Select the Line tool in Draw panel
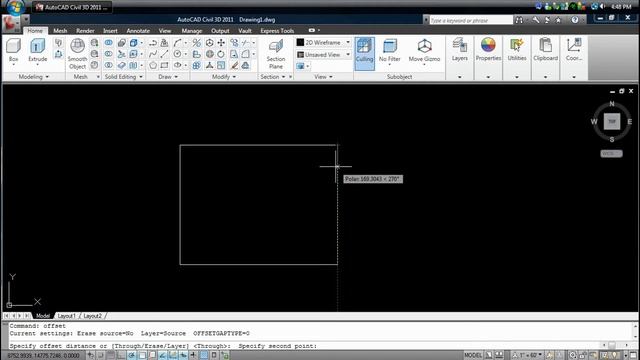Viewport: 640px width, 360px height. coord(164,54)
